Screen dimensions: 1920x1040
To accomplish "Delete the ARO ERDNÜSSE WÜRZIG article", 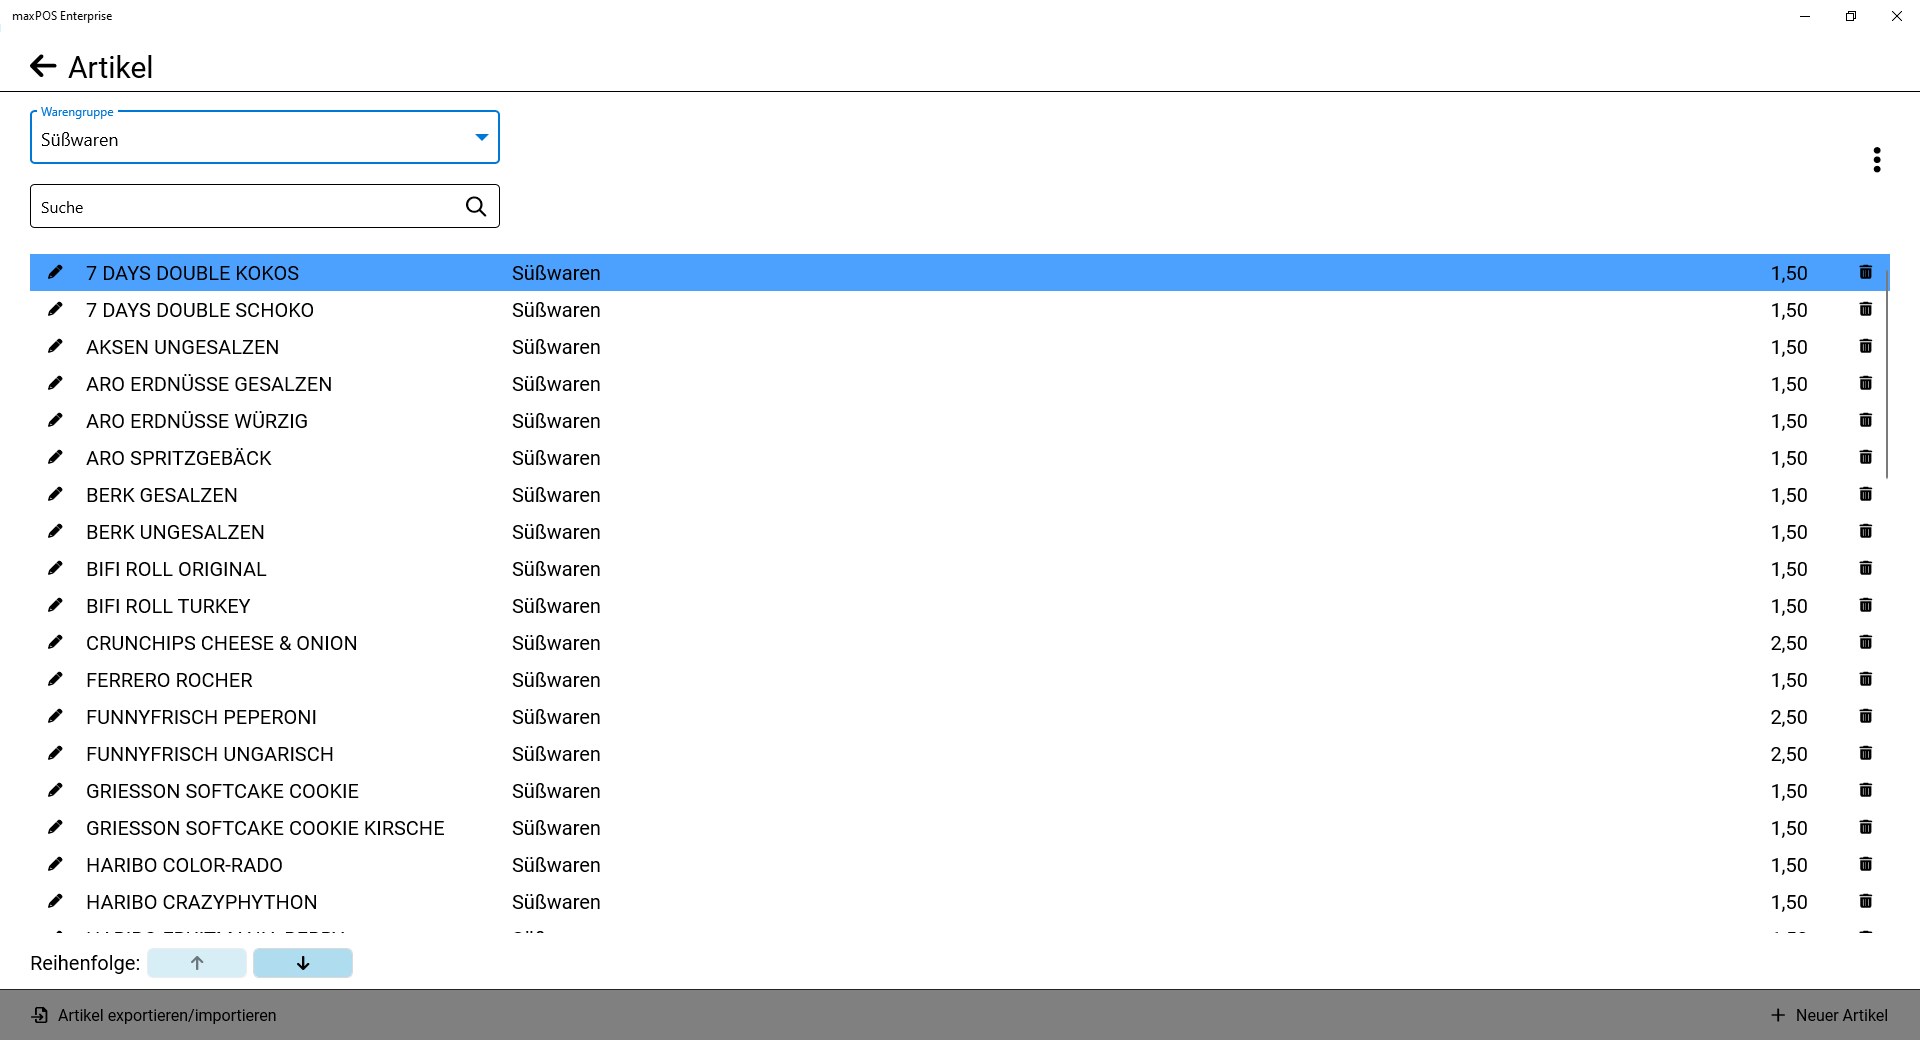I will [x=1865, y=420].
